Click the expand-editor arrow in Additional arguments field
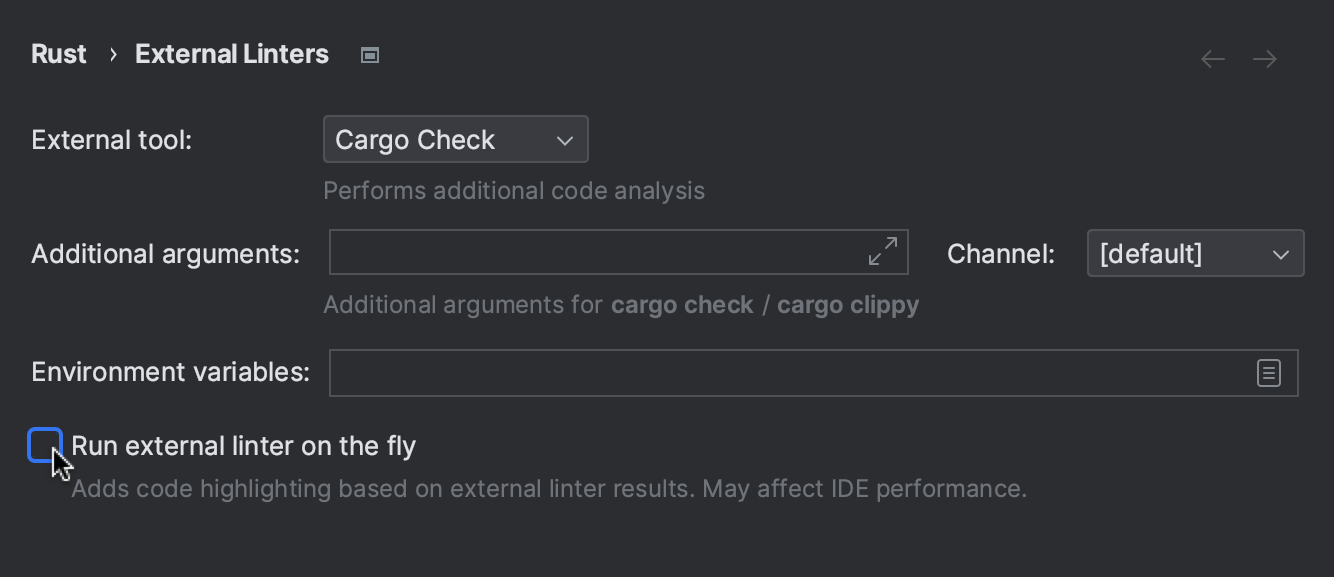Image resolution: width=1334 pixels, height=577 pixels. coord(882,252)
